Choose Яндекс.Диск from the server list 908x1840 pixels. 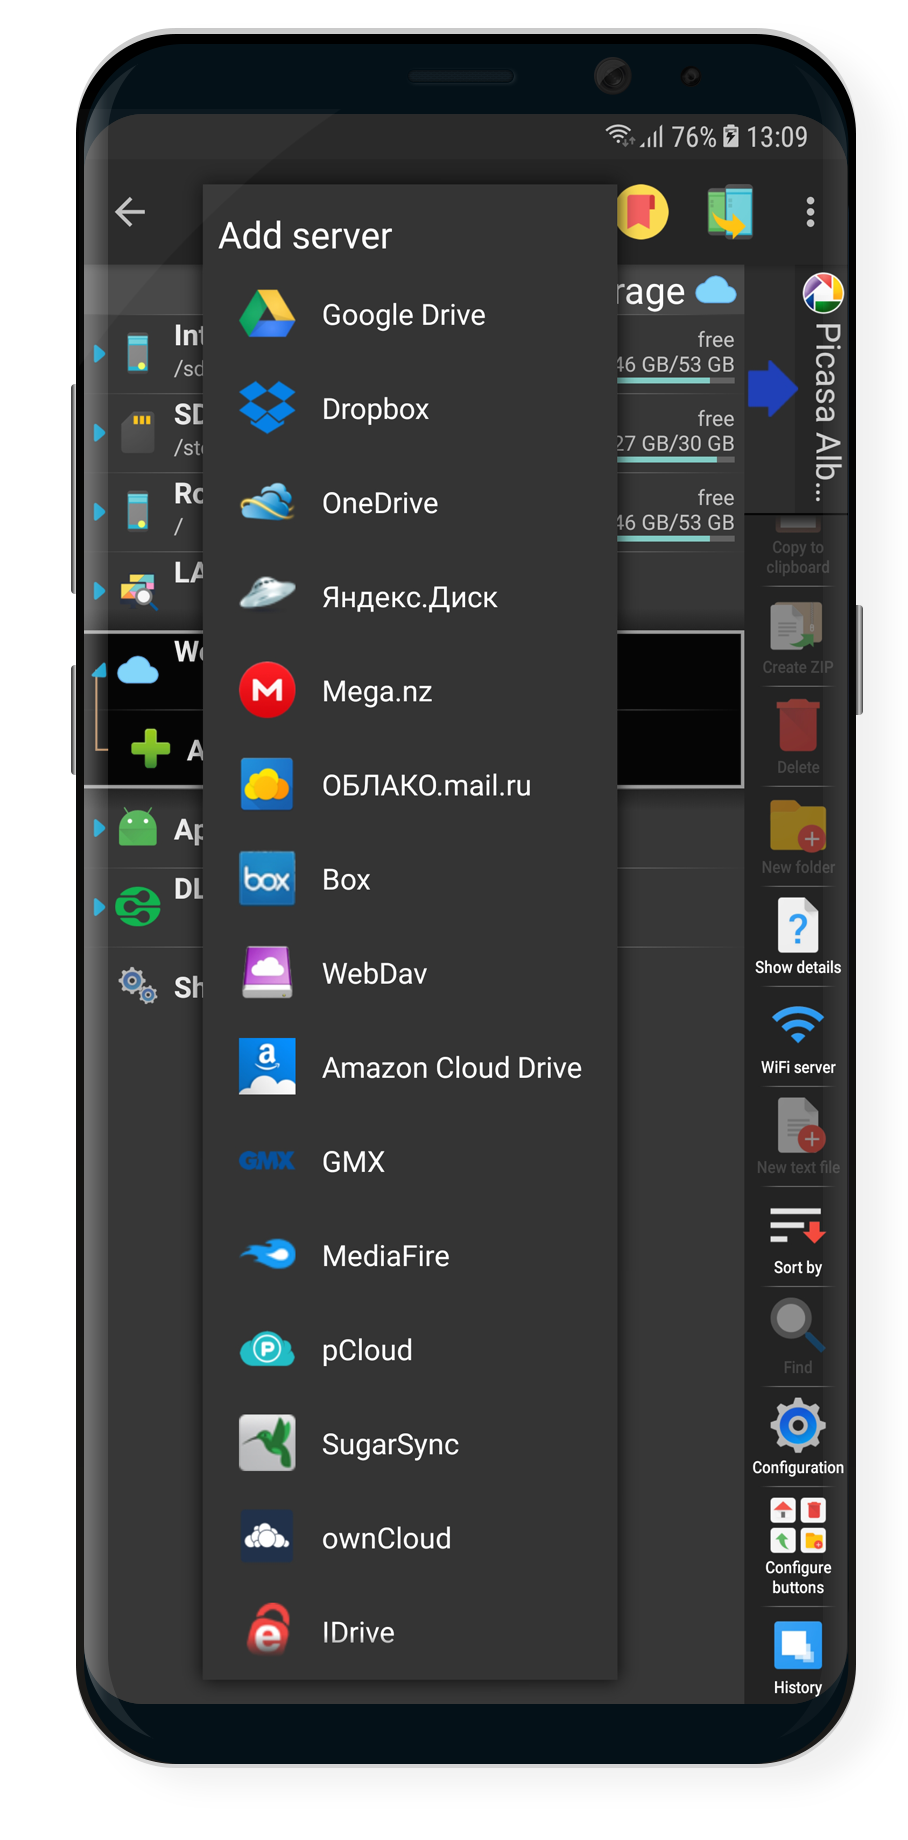click(410, 597)
